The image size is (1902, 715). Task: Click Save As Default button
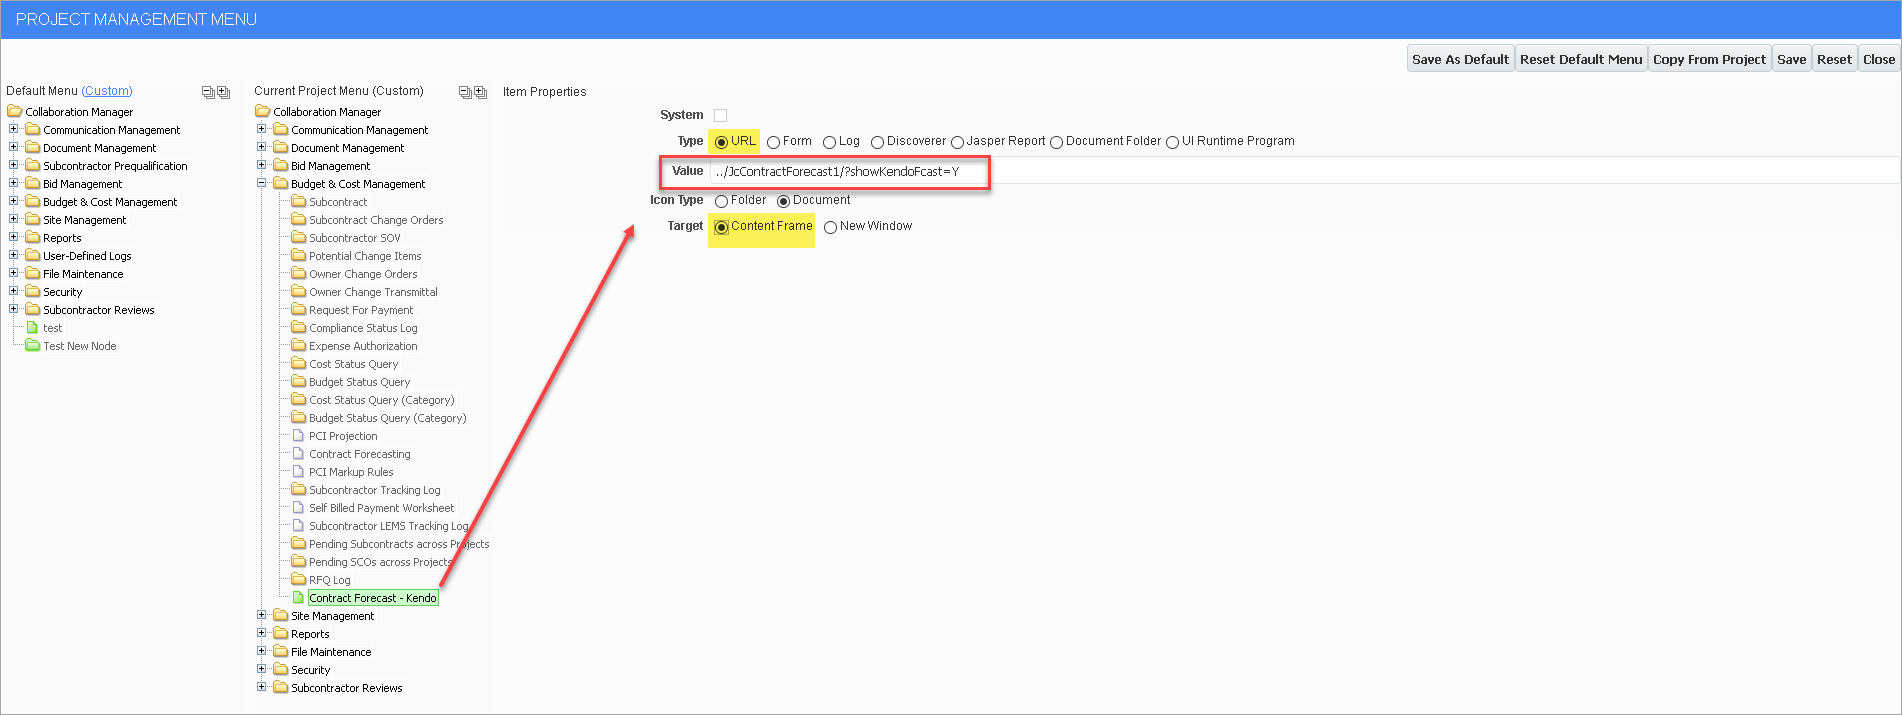[1460, 59]
